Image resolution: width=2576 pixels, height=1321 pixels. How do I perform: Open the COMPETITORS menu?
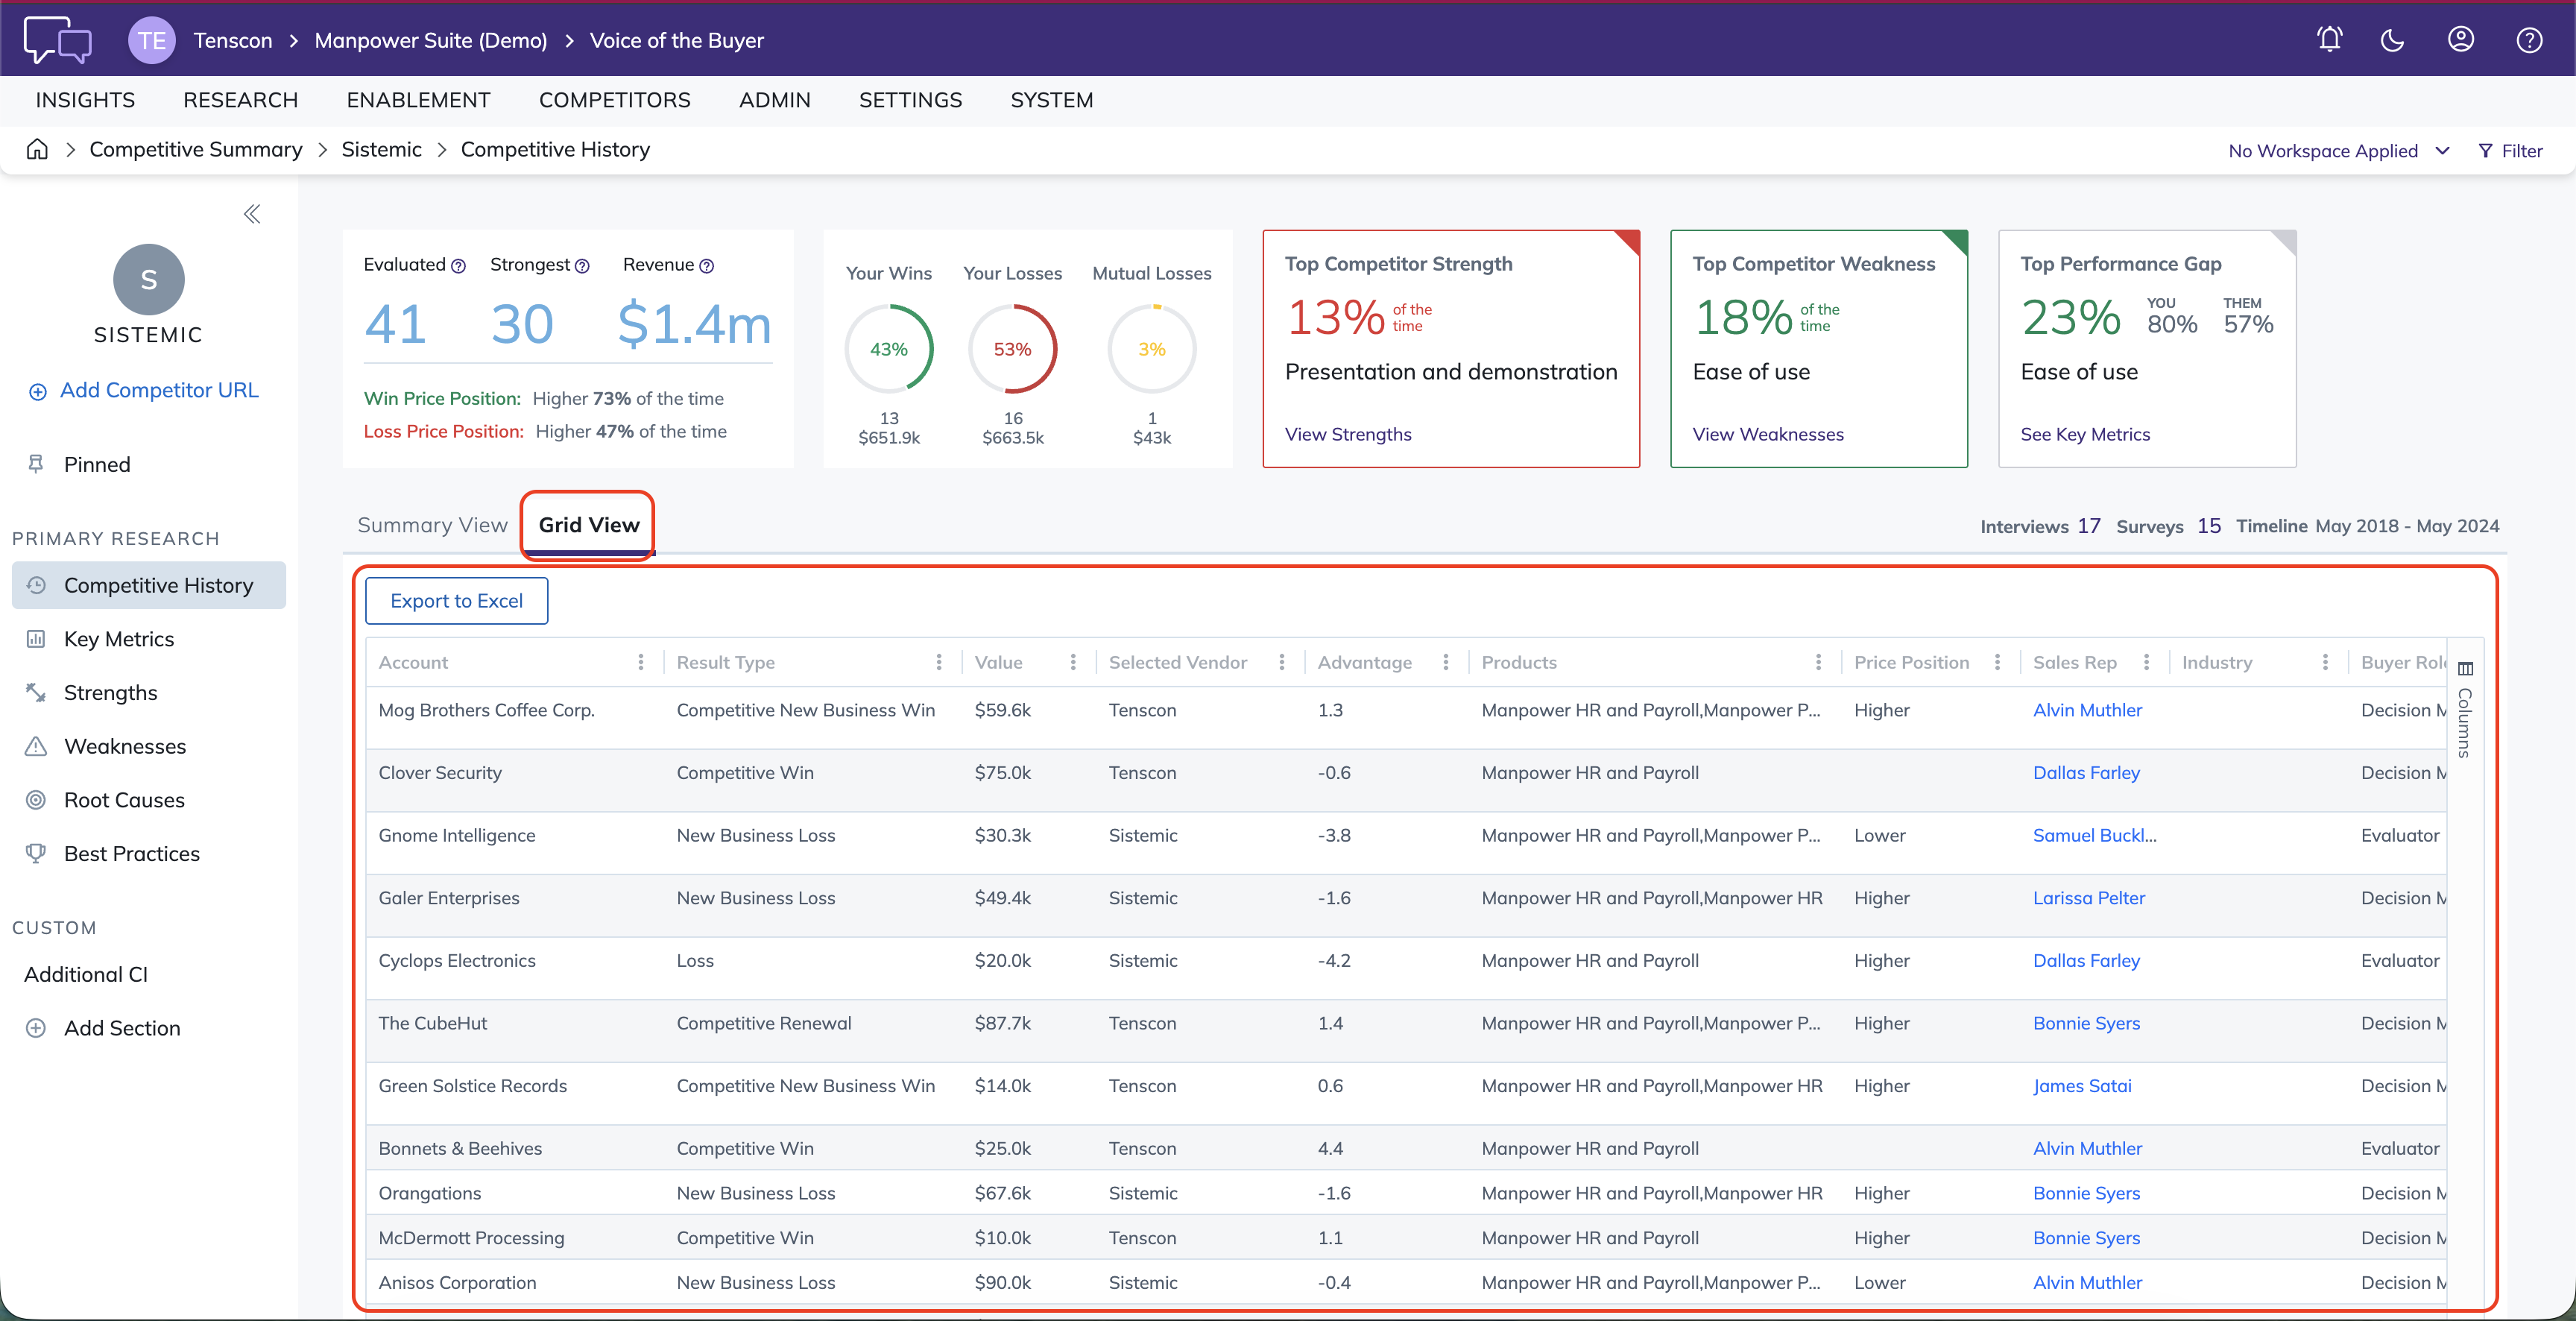coord(614,100)
